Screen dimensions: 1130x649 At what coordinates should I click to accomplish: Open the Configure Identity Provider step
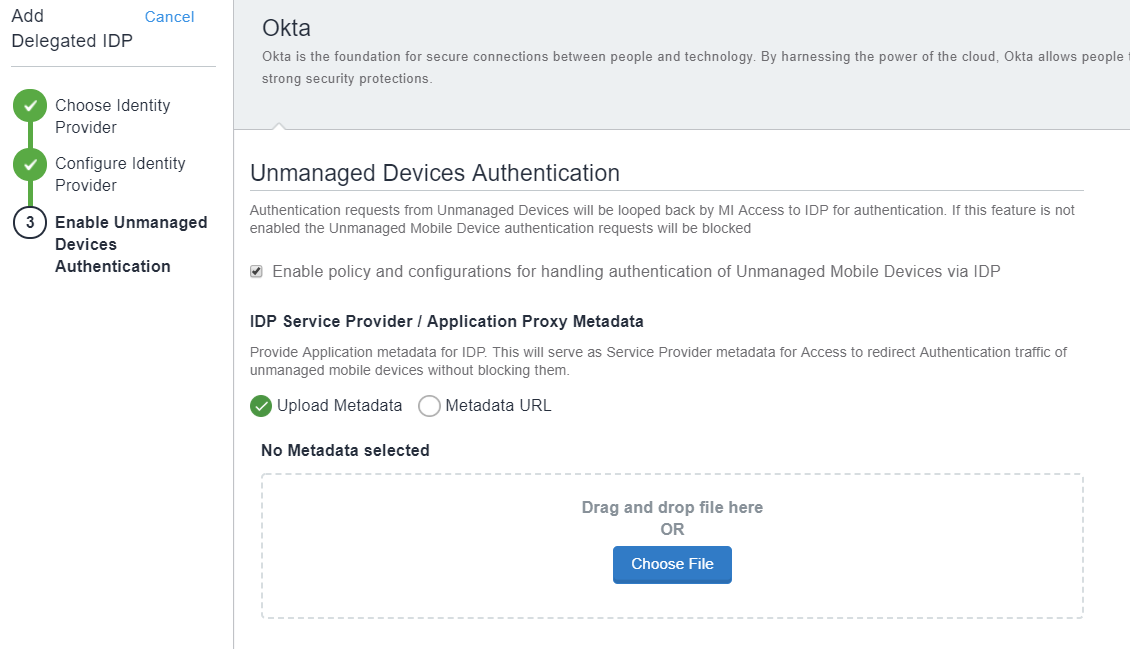(120, 174)
